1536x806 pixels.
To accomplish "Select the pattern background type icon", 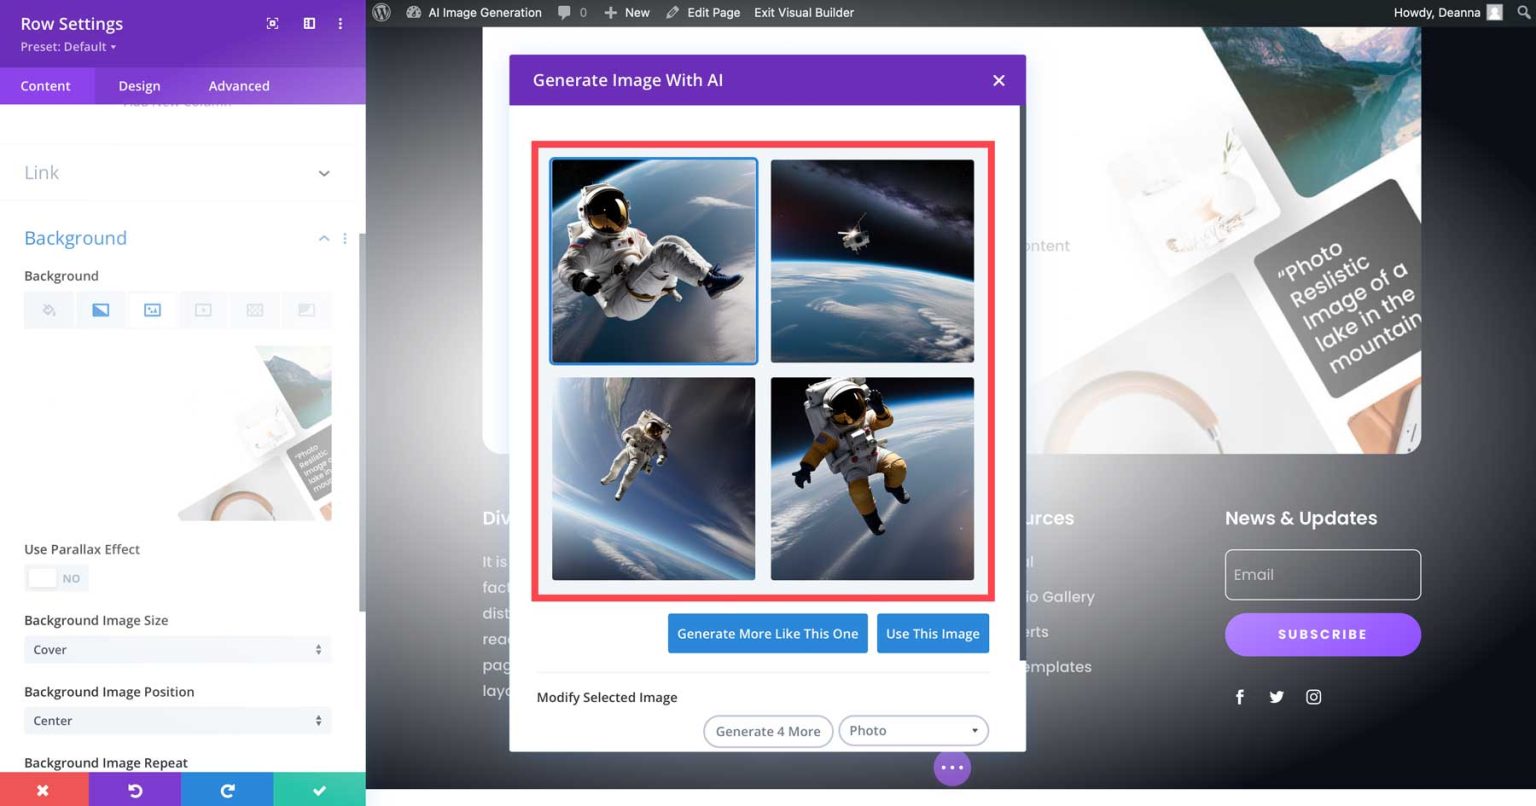I will point(254,310).
